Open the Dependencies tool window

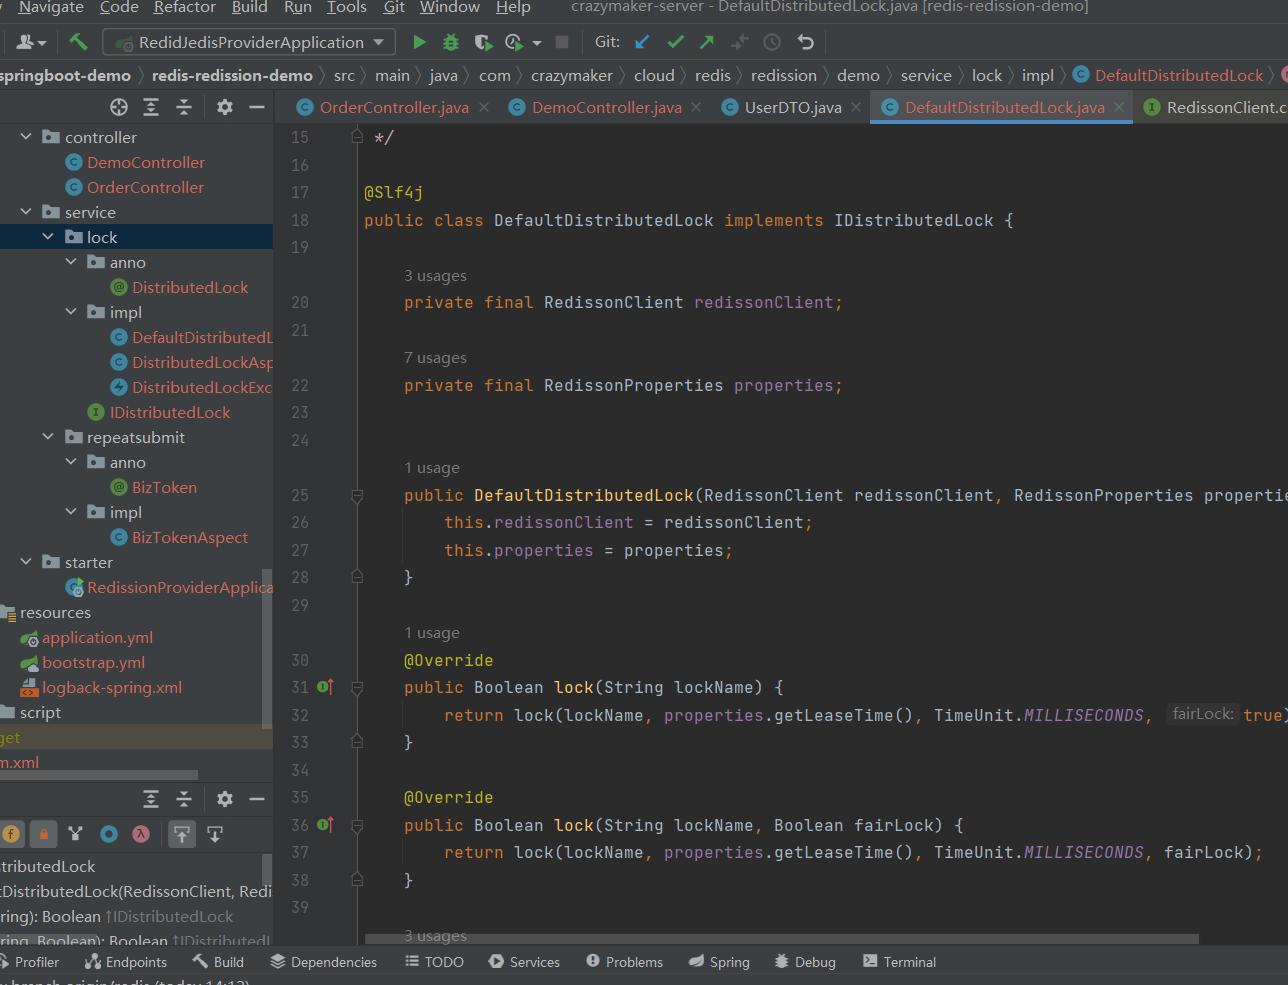(x=324, y=962)
